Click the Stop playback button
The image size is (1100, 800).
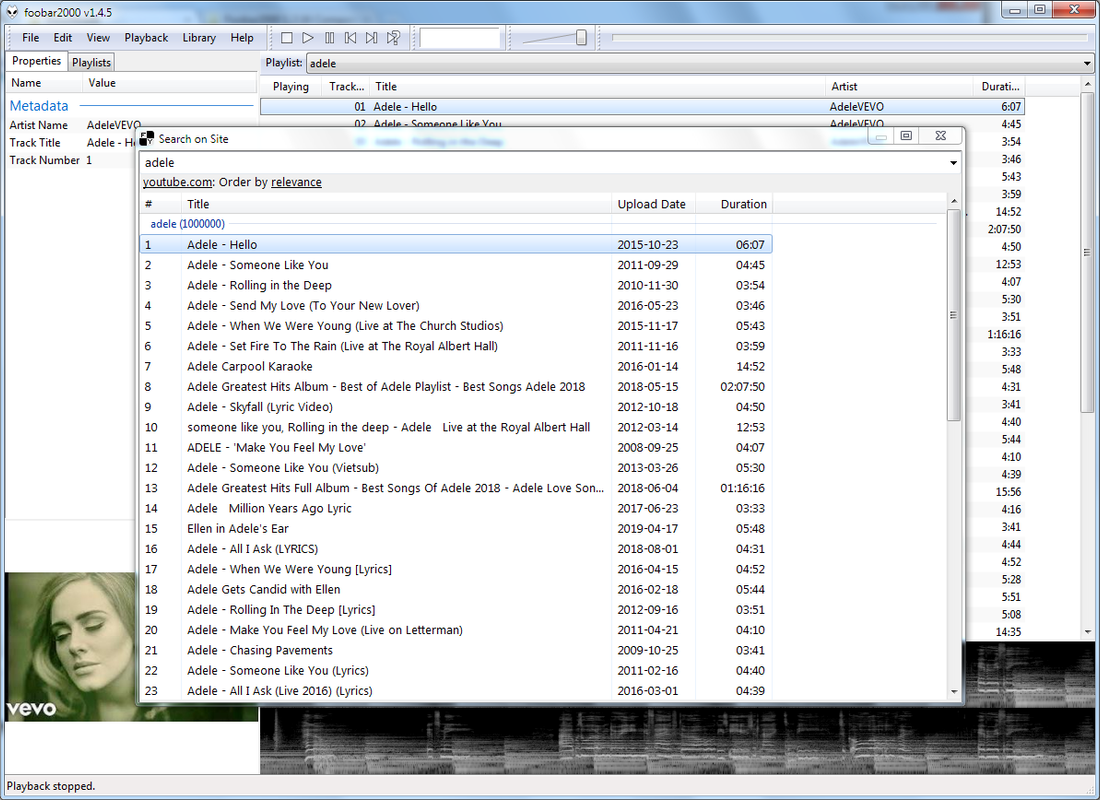click(x=286, y=38)
